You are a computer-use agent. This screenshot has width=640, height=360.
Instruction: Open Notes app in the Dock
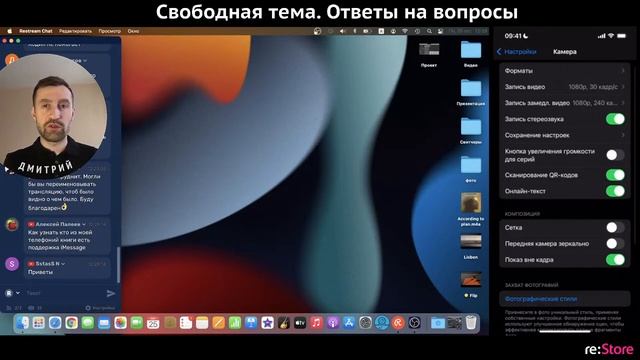pos(202,323)
